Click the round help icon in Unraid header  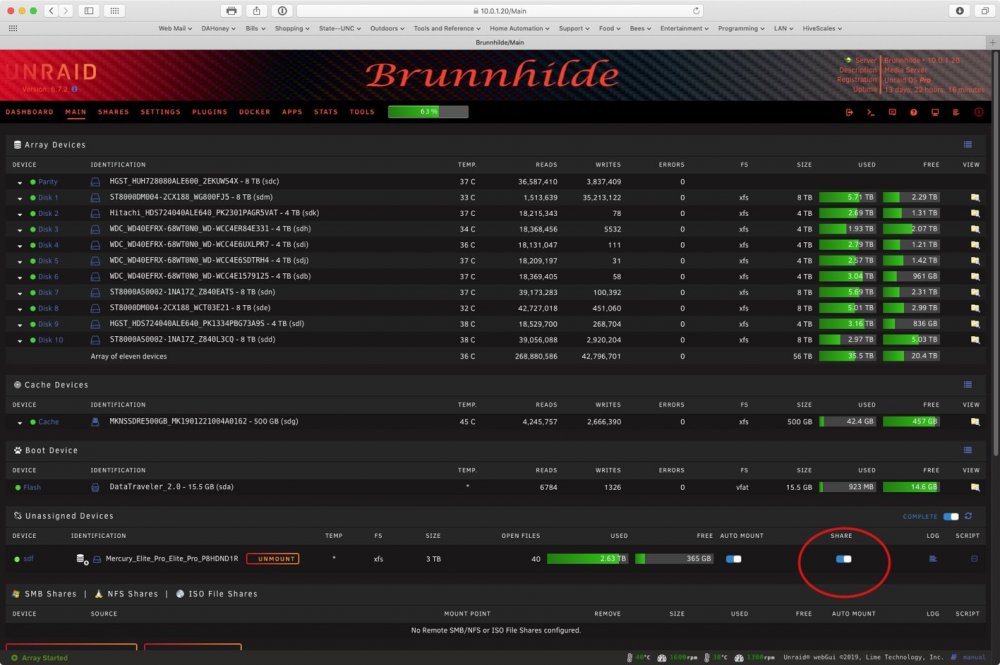pyautogui.click(x=913, y=112)
